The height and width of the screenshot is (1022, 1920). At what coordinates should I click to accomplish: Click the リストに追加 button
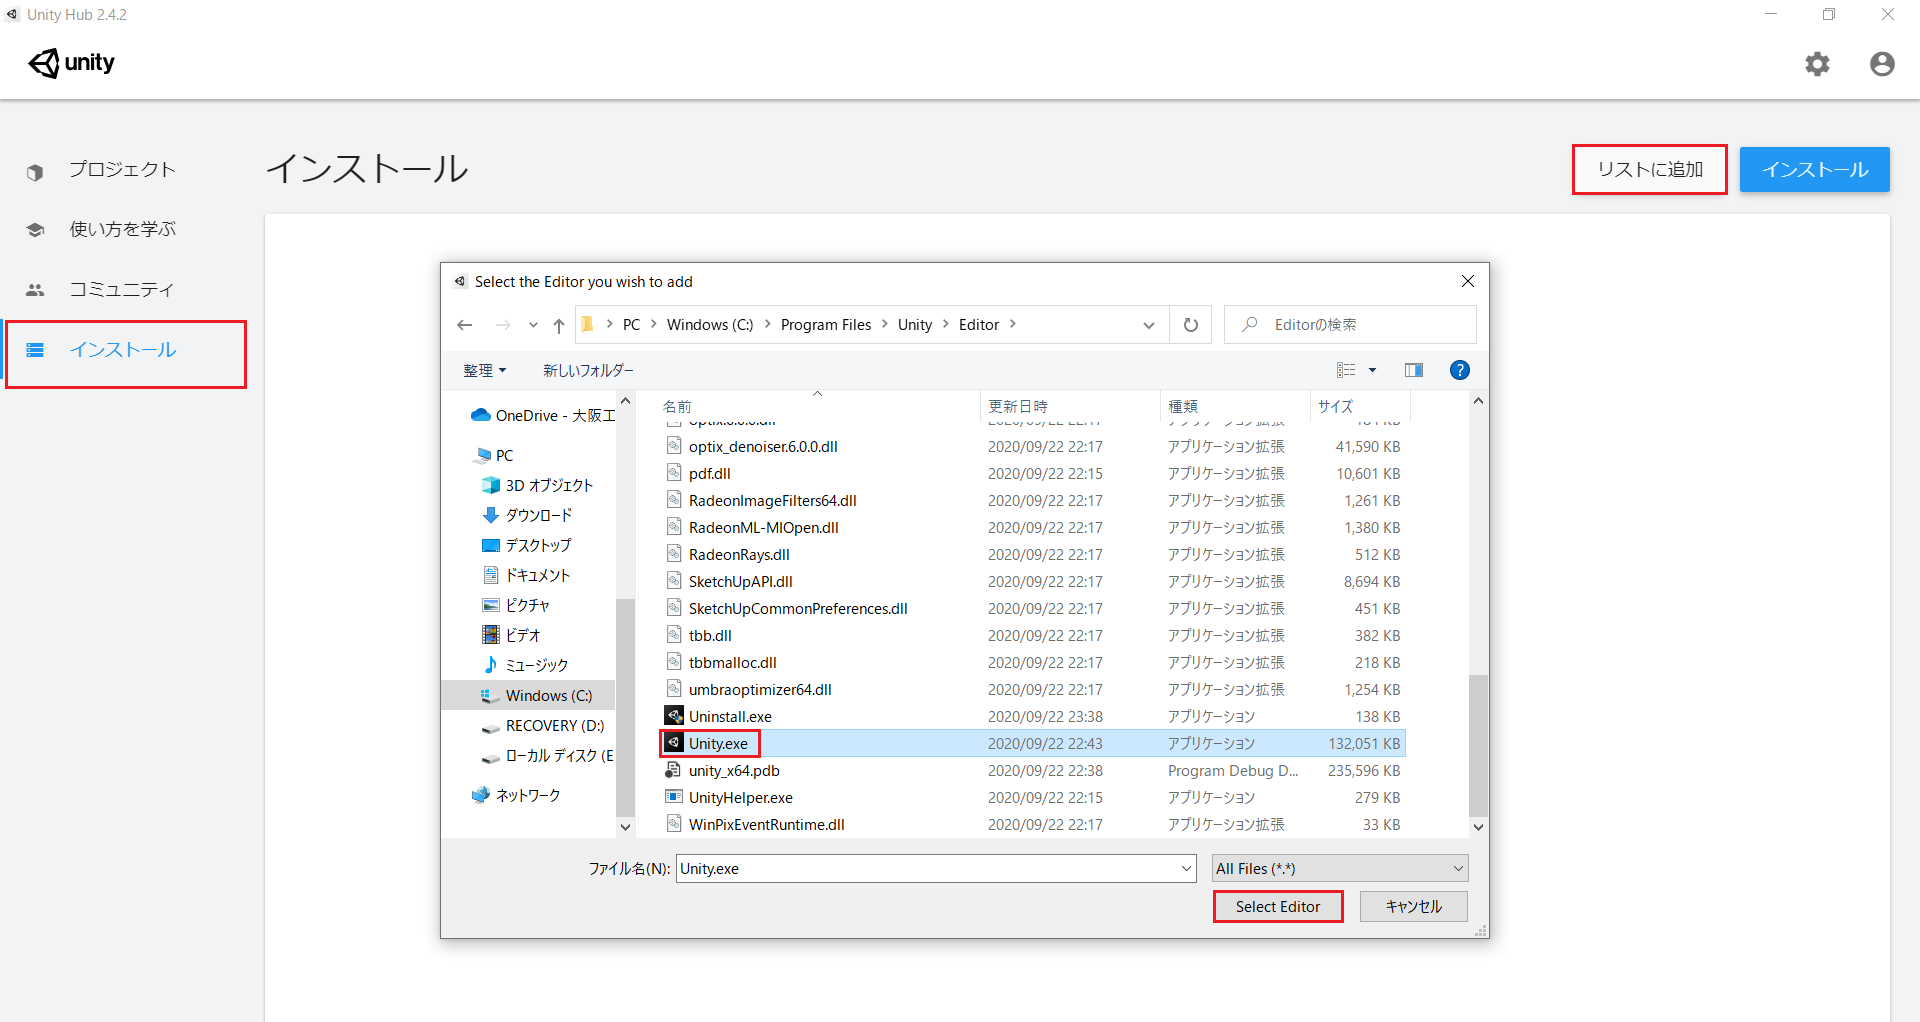point(1648,169)
